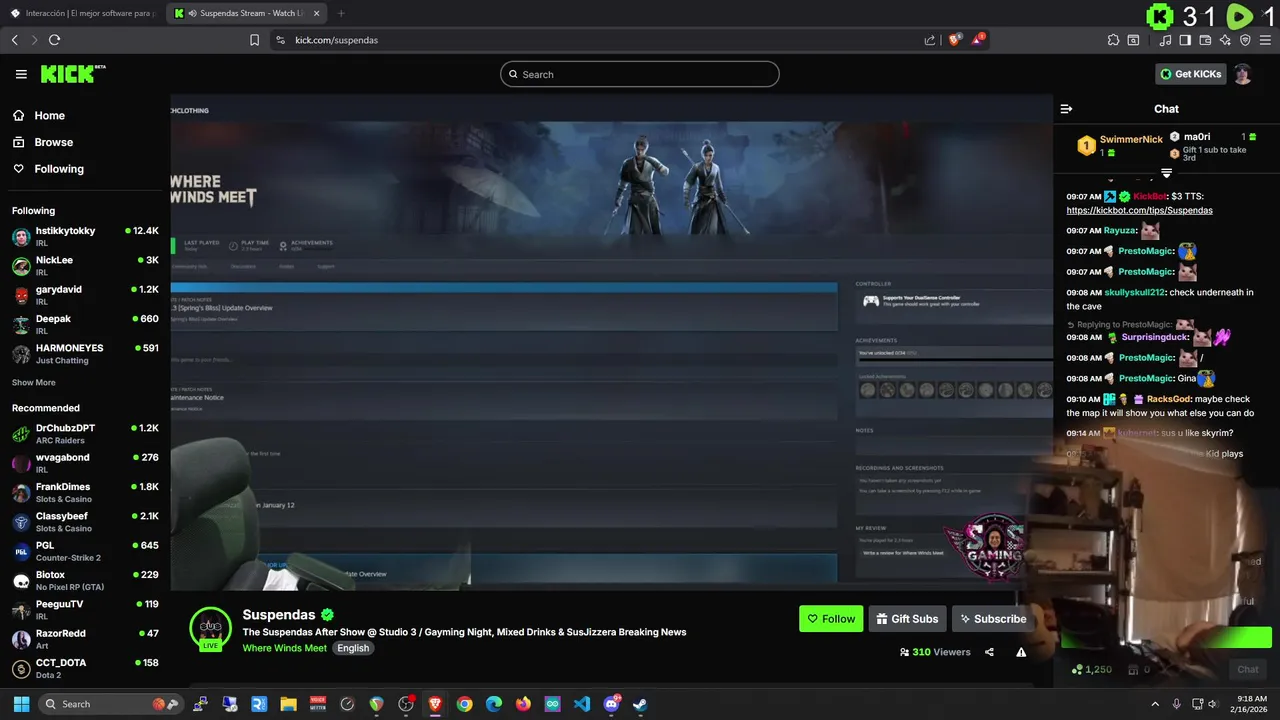
Task: Click the share icon in the address bar
Action: [930, 40]
